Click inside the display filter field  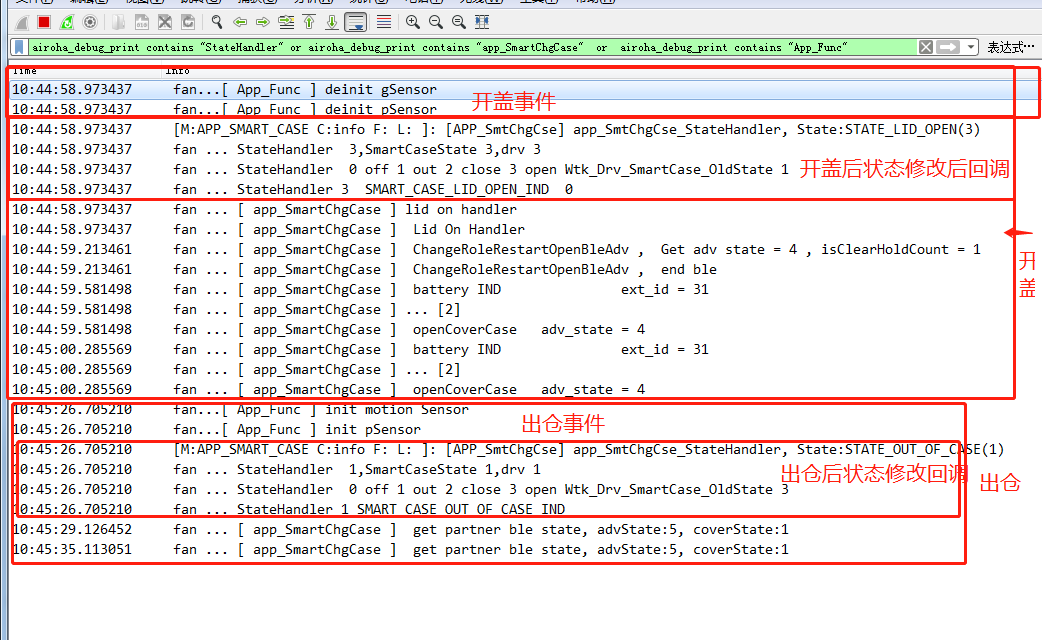click(472, 47)
